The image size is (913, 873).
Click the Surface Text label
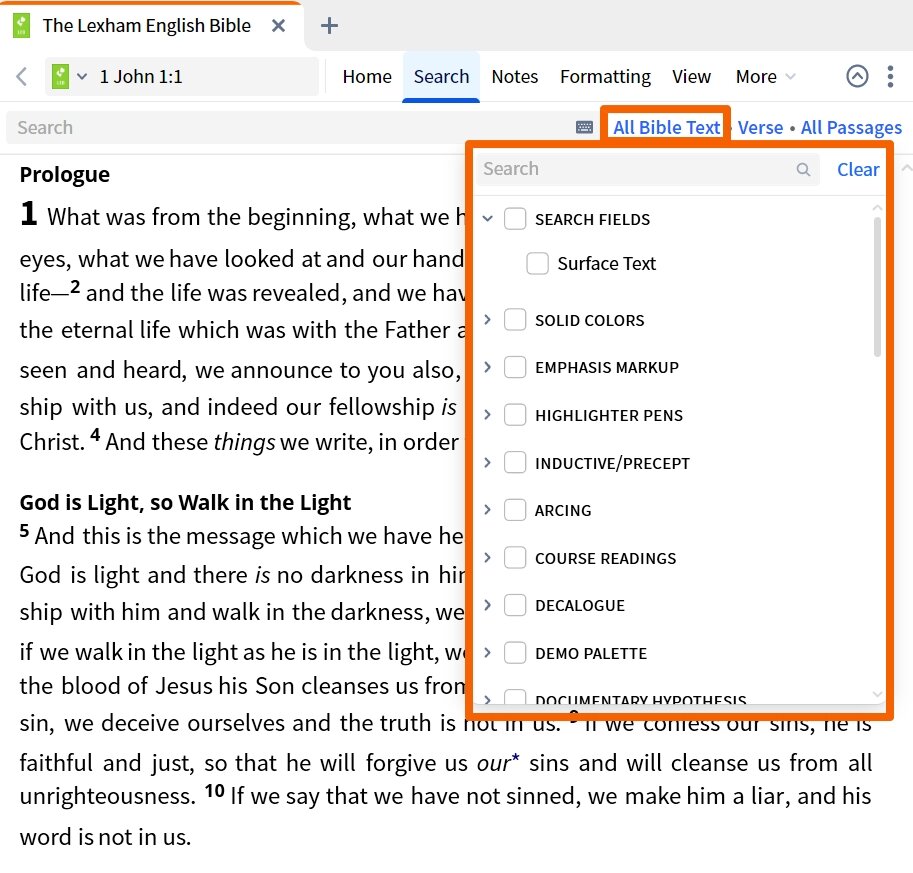point(607,264)
